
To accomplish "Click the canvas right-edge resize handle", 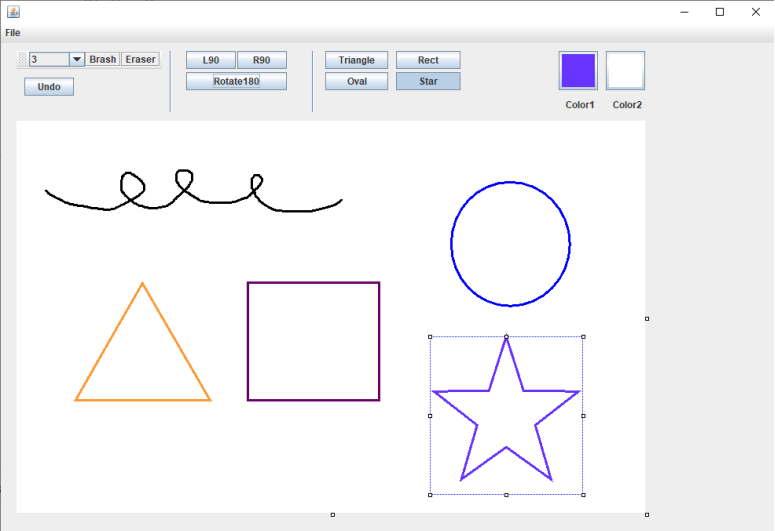I will pyautogui.click(x=647, y=319).
